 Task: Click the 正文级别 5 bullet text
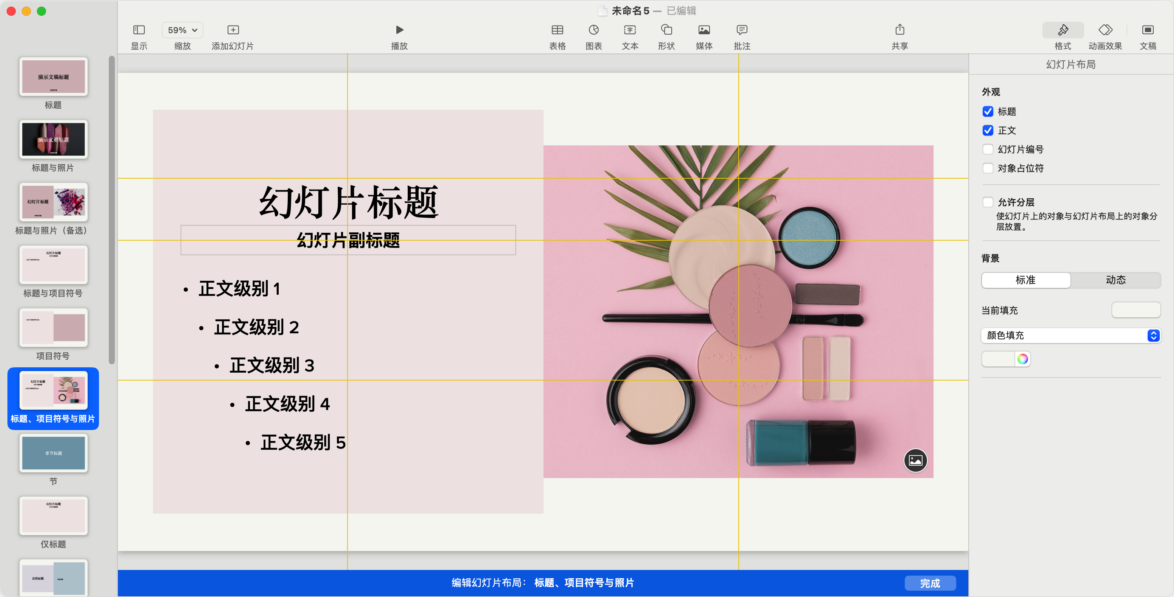[x=303, y=443]
